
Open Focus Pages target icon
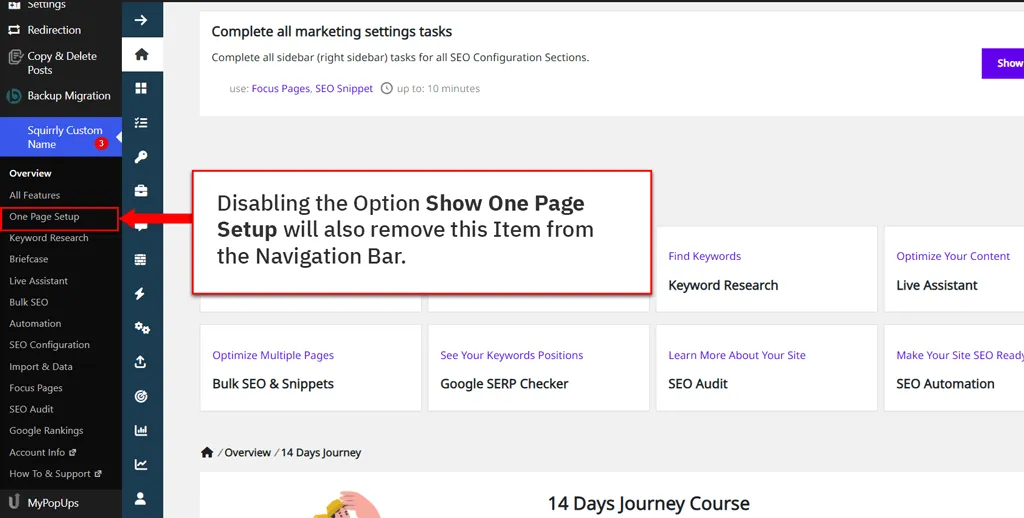[141, 396]
